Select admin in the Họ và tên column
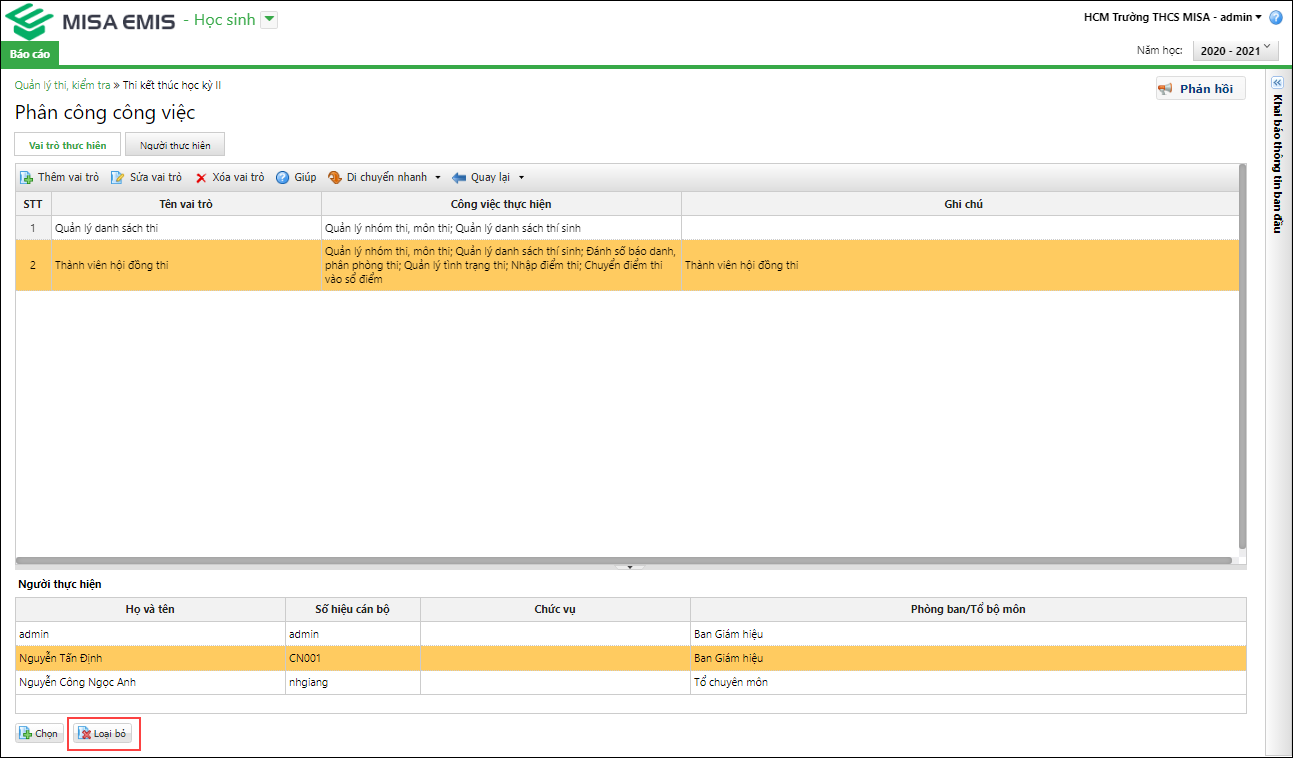1293x758 pixels. point(150,634)
